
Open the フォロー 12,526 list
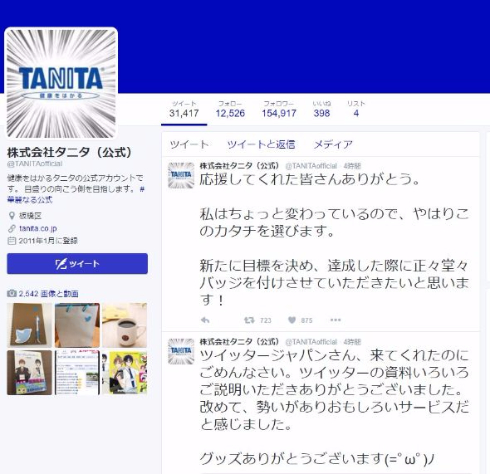coord(230,109)
